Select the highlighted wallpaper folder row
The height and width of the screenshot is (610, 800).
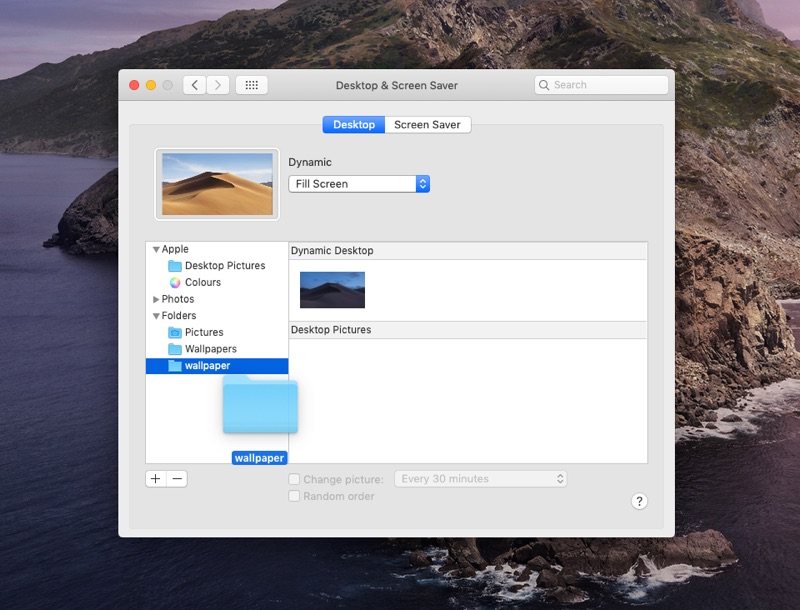click(217, 366)
